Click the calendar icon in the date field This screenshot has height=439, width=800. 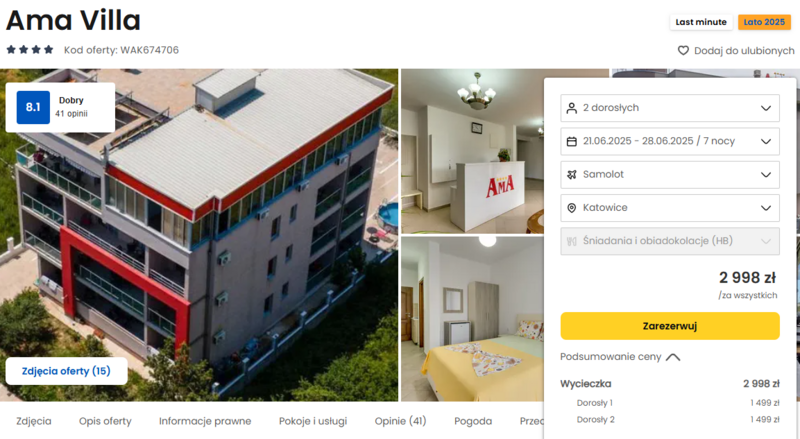[571, 141]
